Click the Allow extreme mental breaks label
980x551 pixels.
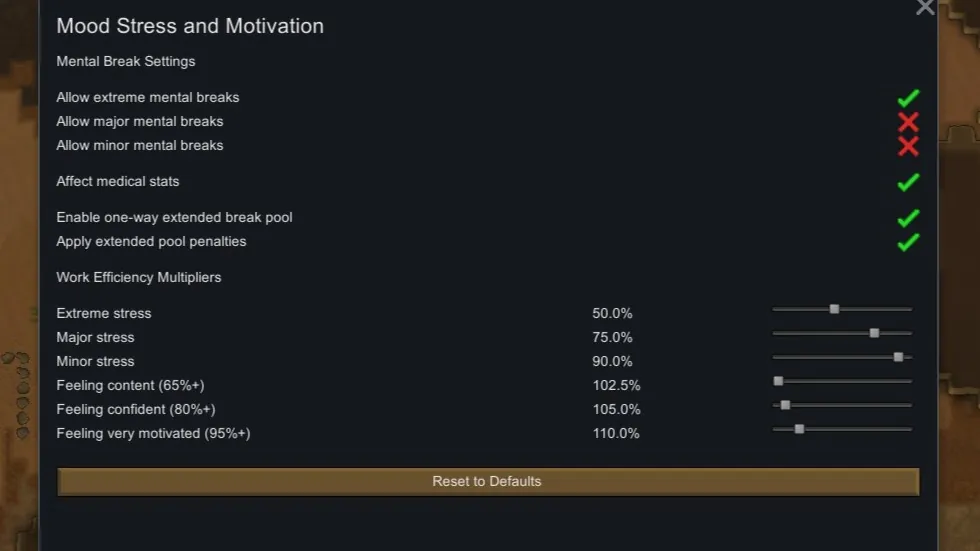tap(148, 98)
